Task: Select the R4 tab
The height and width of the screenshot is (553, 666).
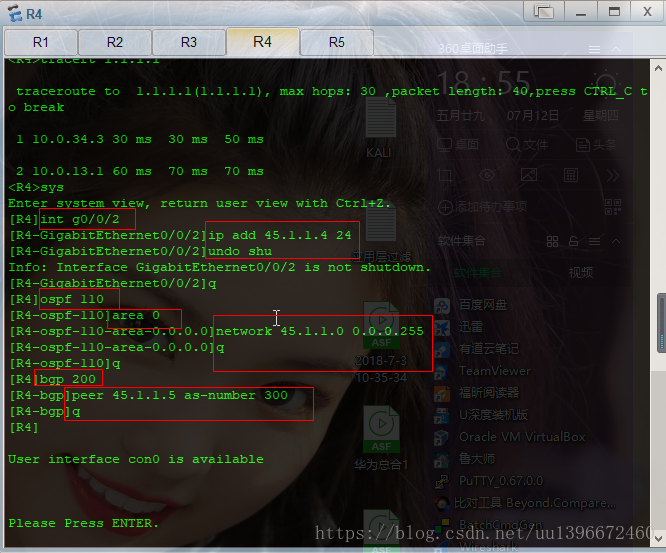Action: pos(262,42)
